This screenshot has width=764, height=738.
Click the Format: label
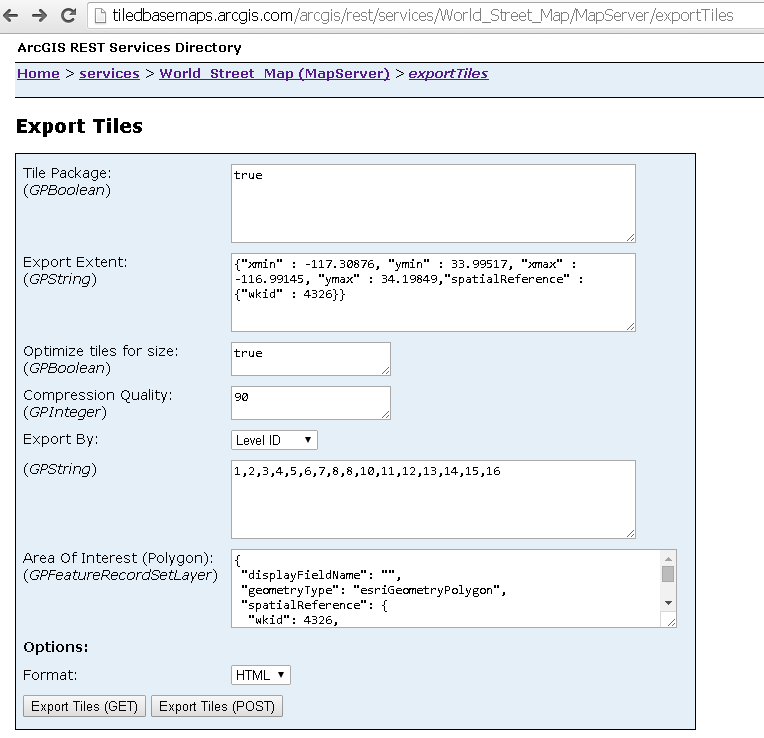coord(50,675)
